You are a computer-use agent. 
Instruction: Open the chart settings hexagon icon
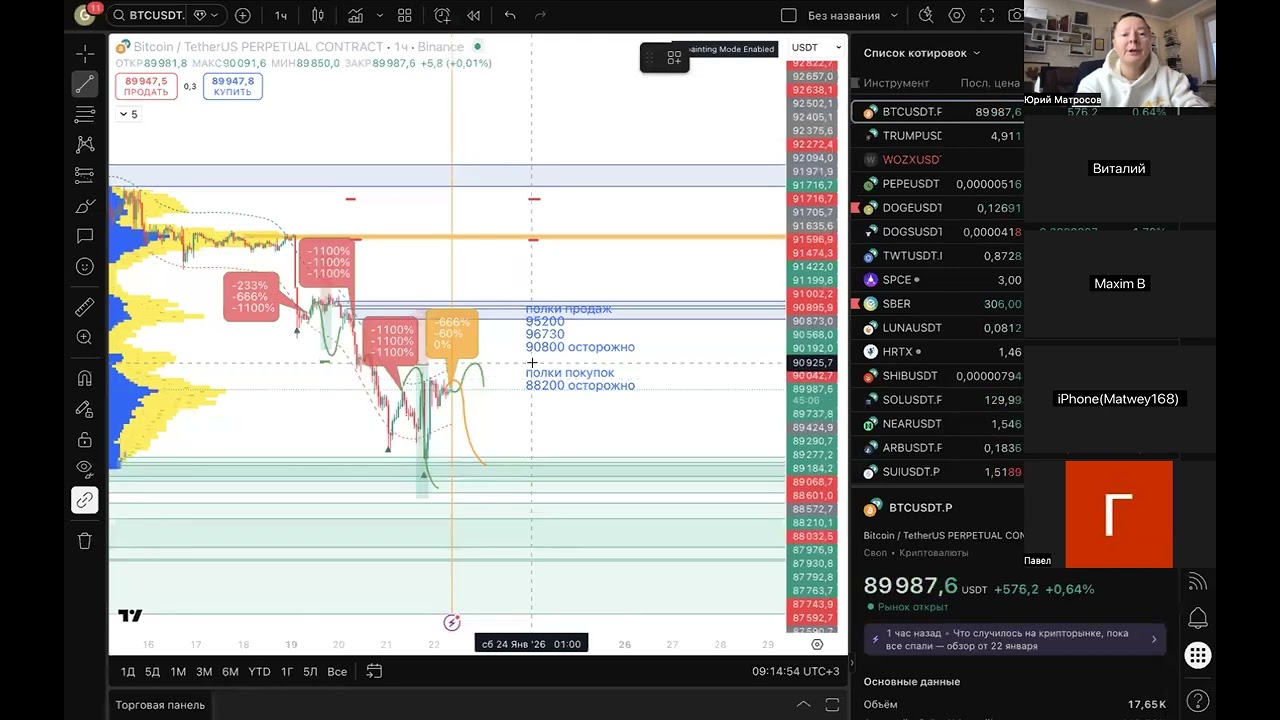[957, 15]
